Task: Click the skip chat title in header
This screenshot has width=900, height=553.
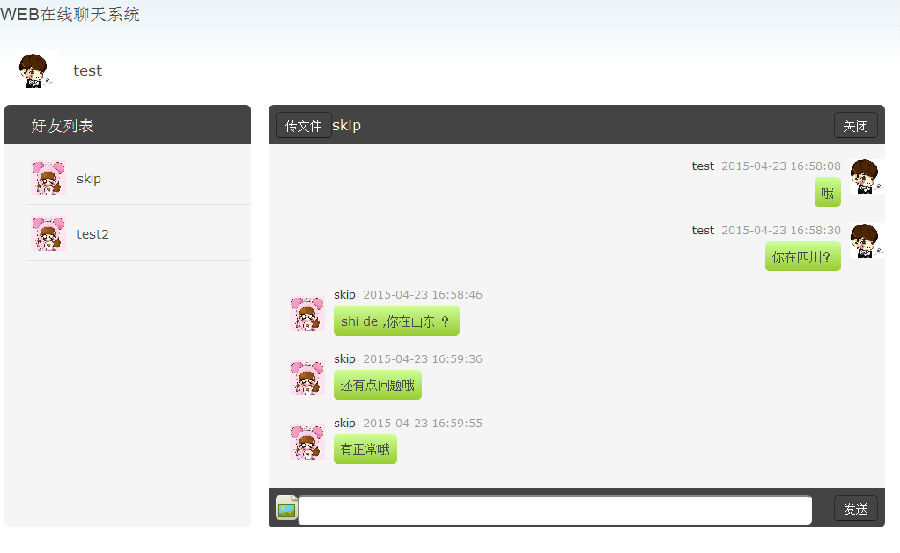Action: (346, 125)
